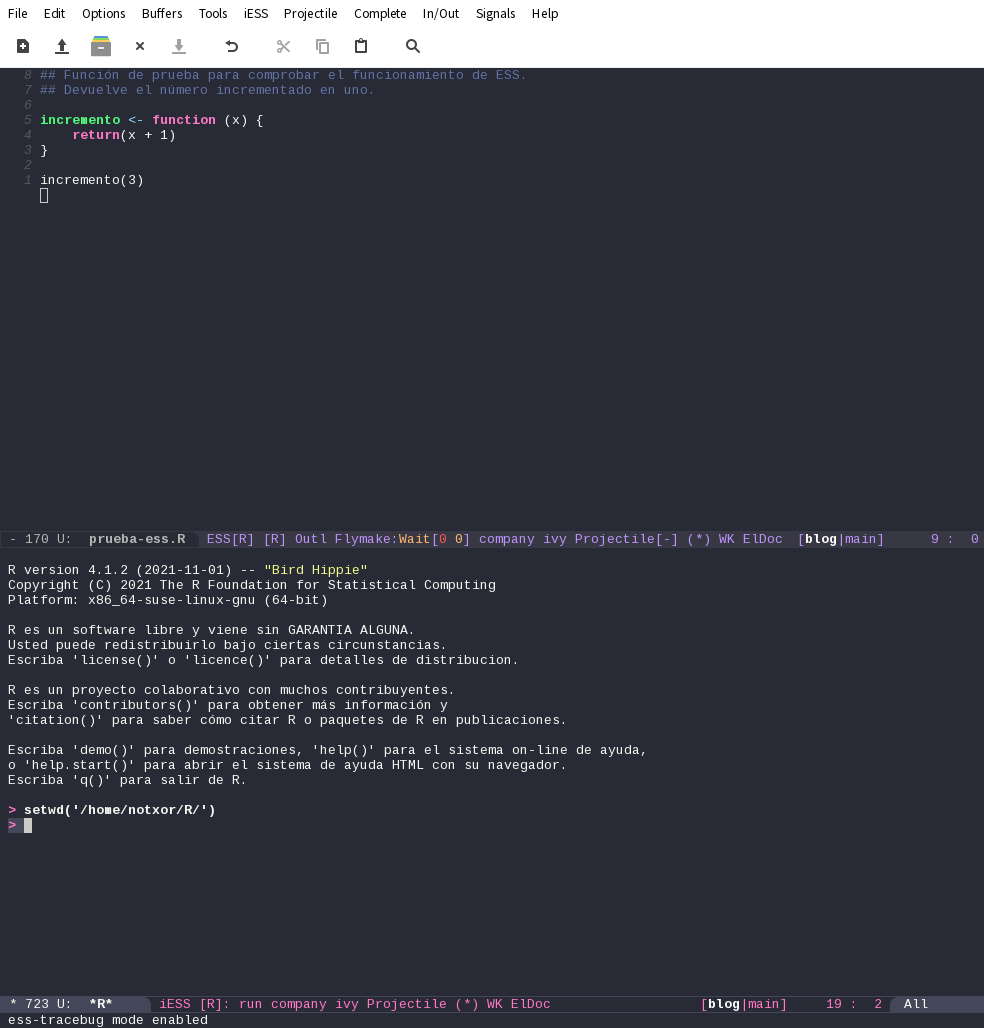Screen dimensions: 984x1028
Task: Open search using the magnifier icon
Action: [411, 46]
